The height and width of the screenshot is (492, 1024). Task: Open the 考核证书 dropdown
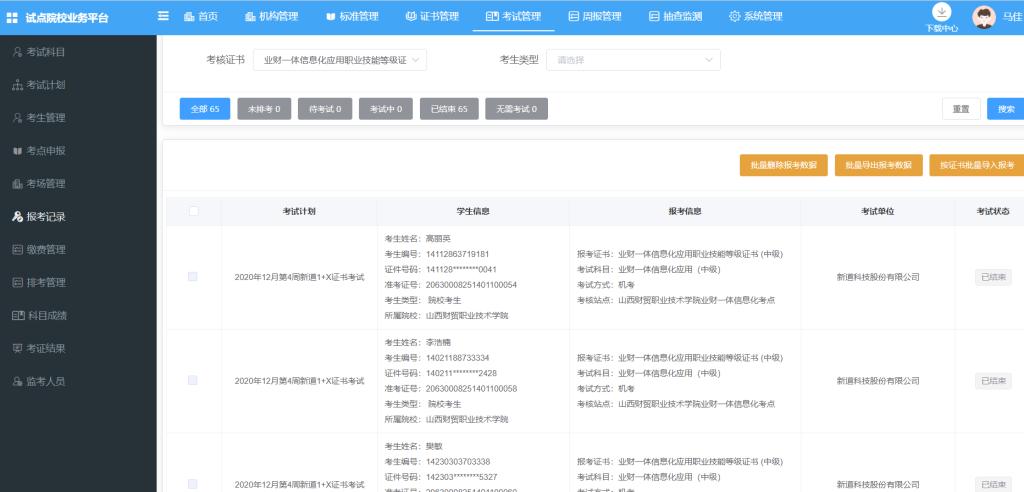pyautogui.click(x=340, y=60)
